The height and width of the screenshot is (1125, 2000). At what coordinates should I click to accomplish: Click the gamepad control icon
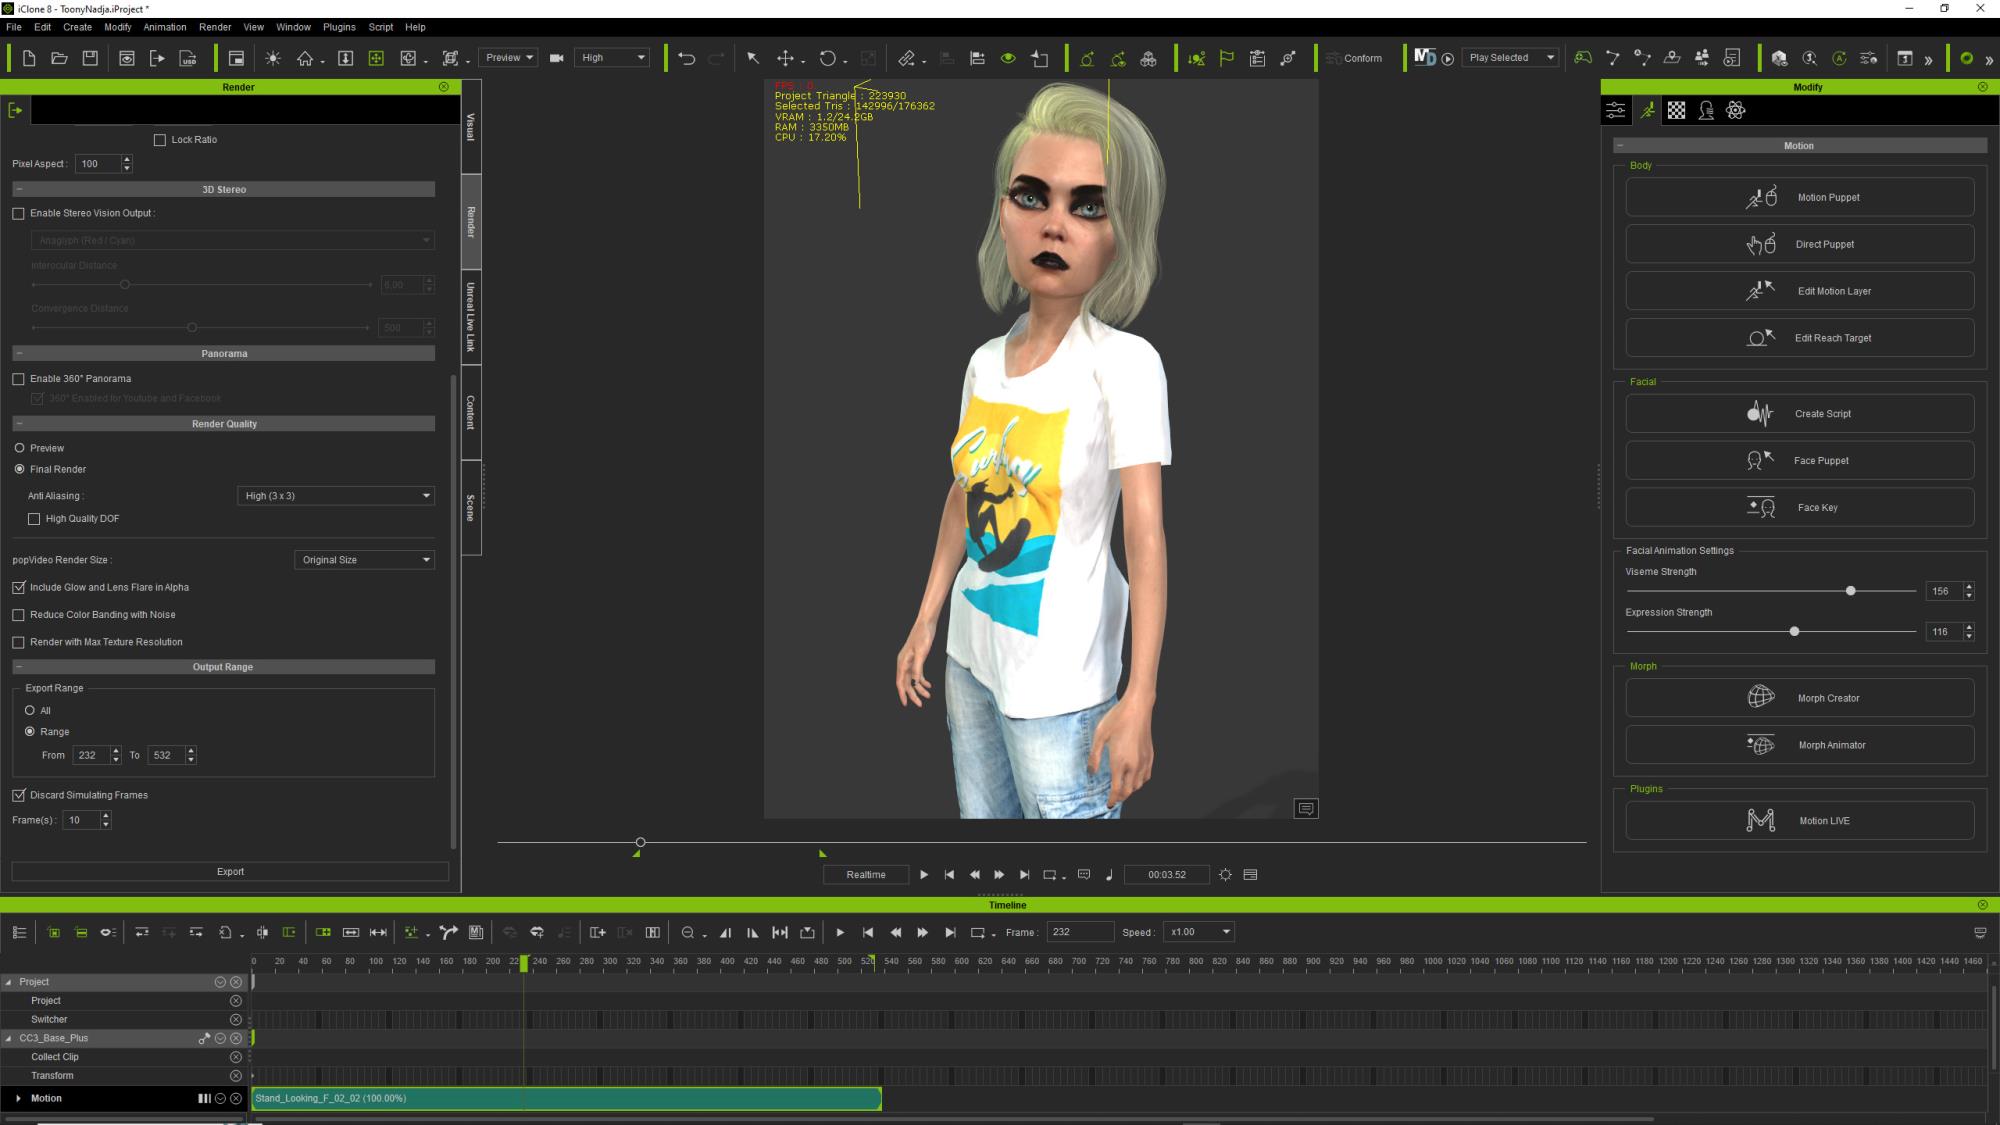(1582, 58)
